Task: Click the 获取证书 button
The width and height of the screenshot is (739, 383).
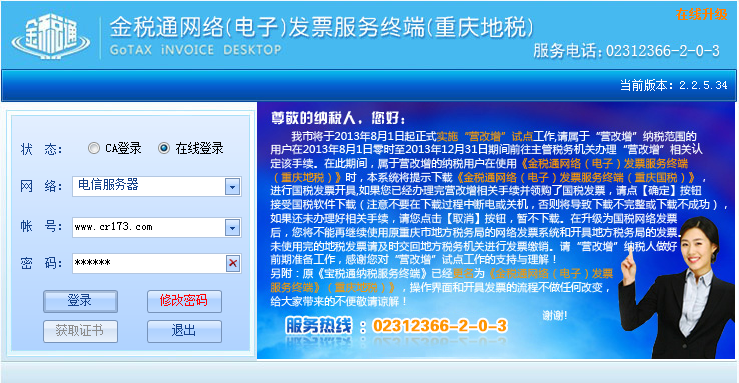Action: (x=80, y=331)
